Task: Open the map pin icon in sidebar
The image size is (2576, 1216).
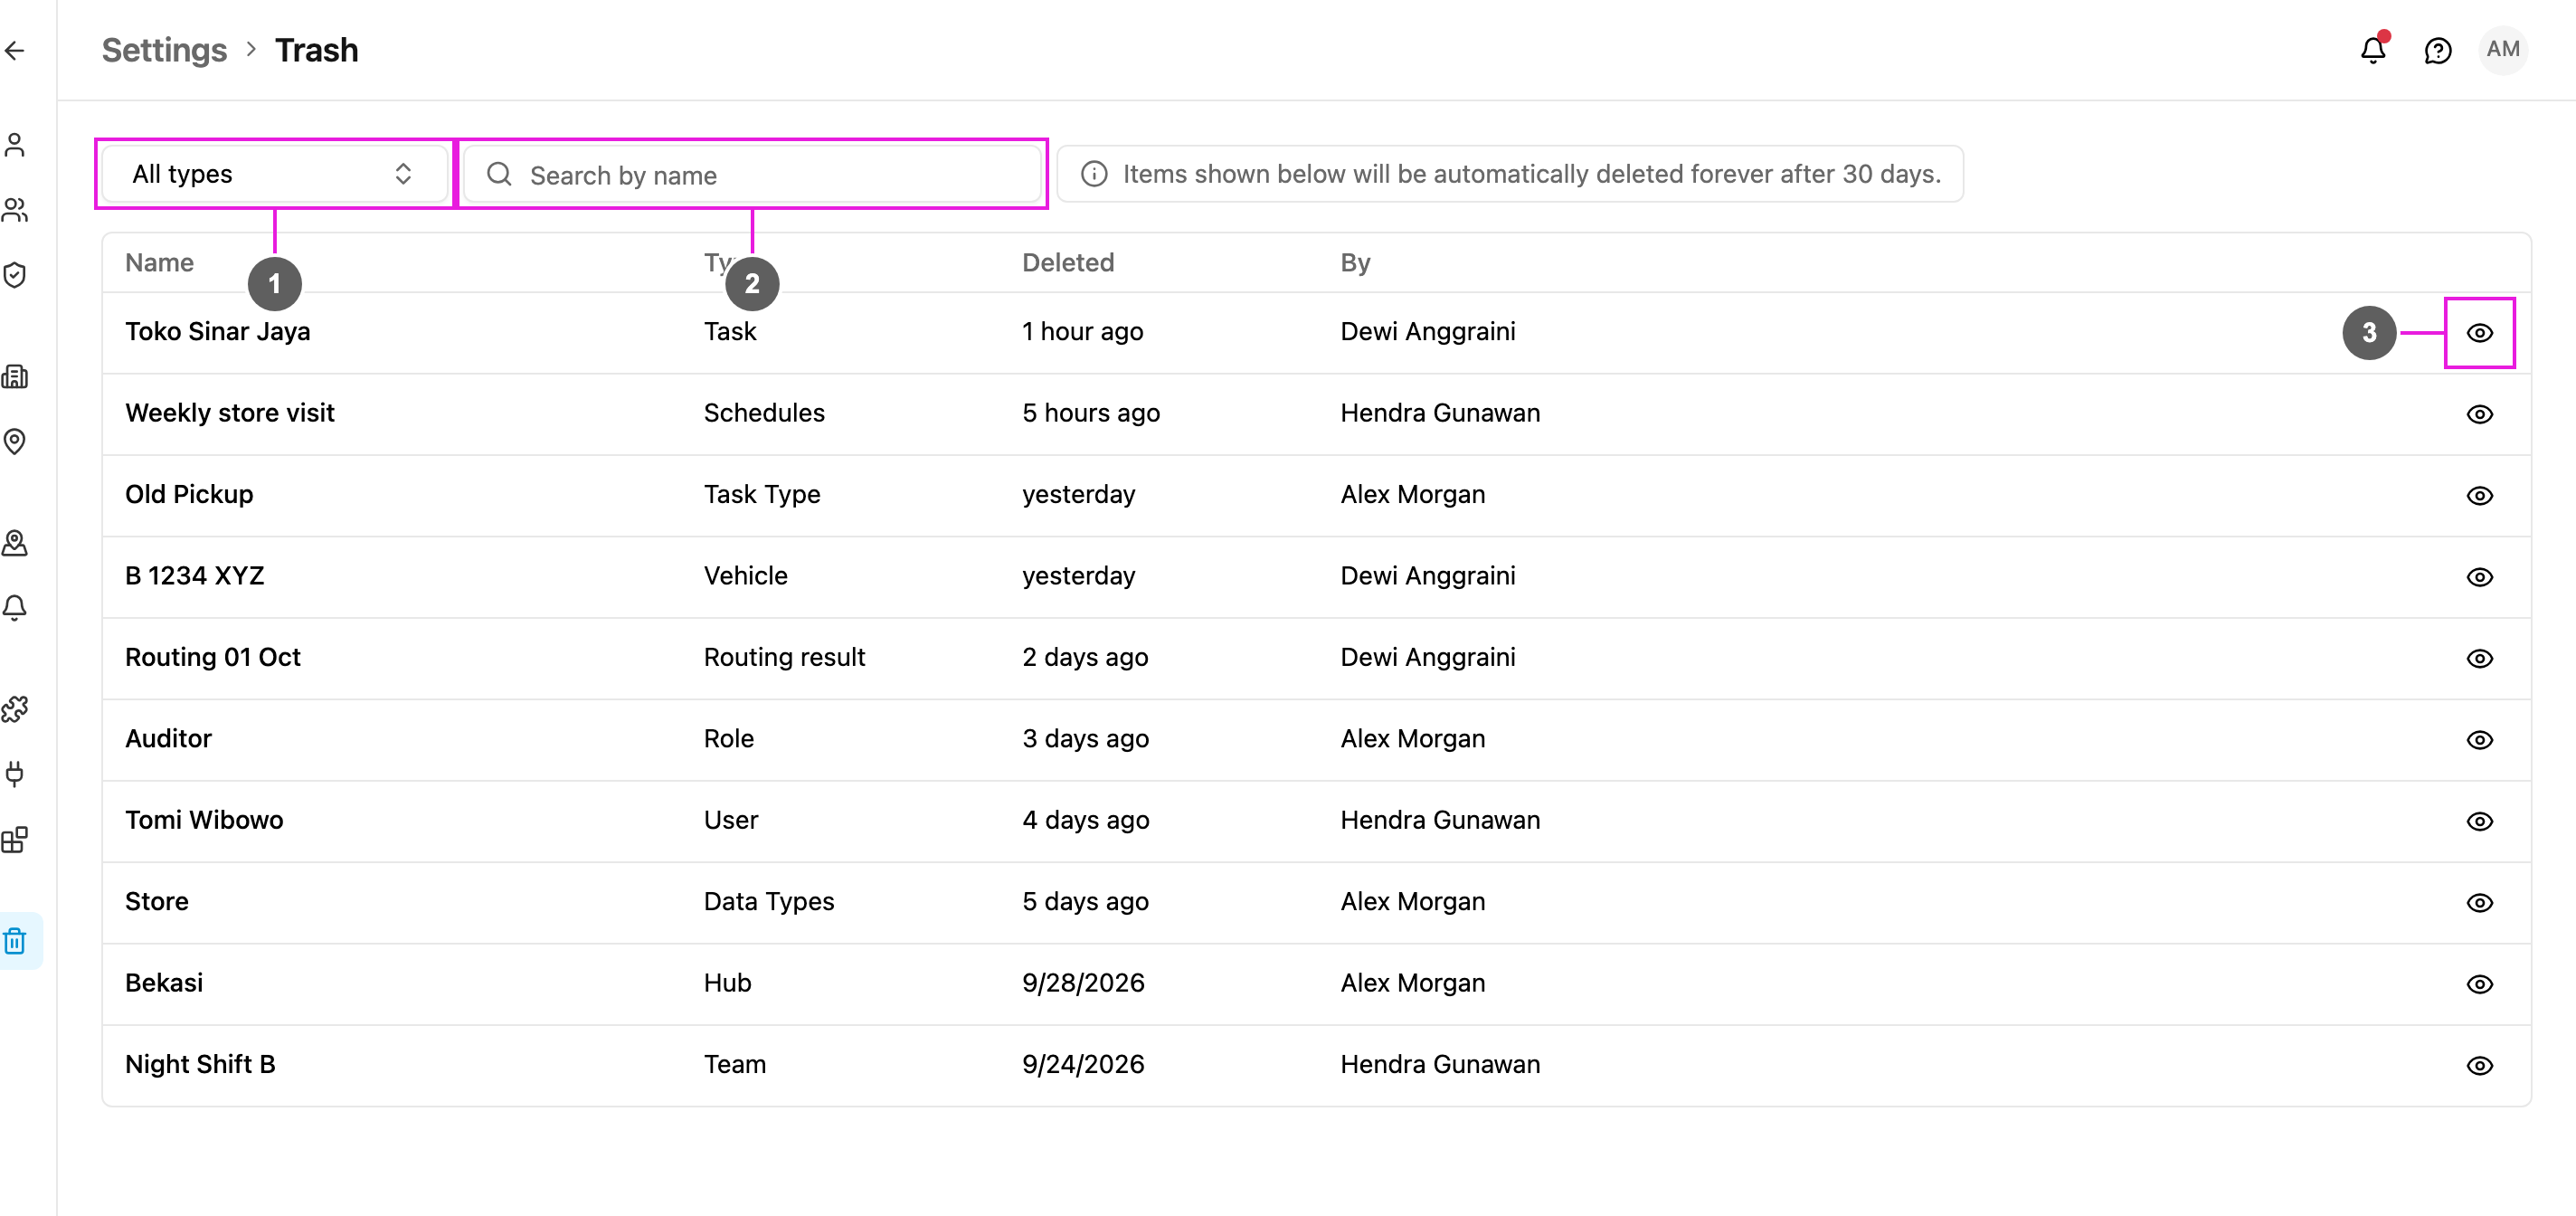Action: click(x=15, y=441)
